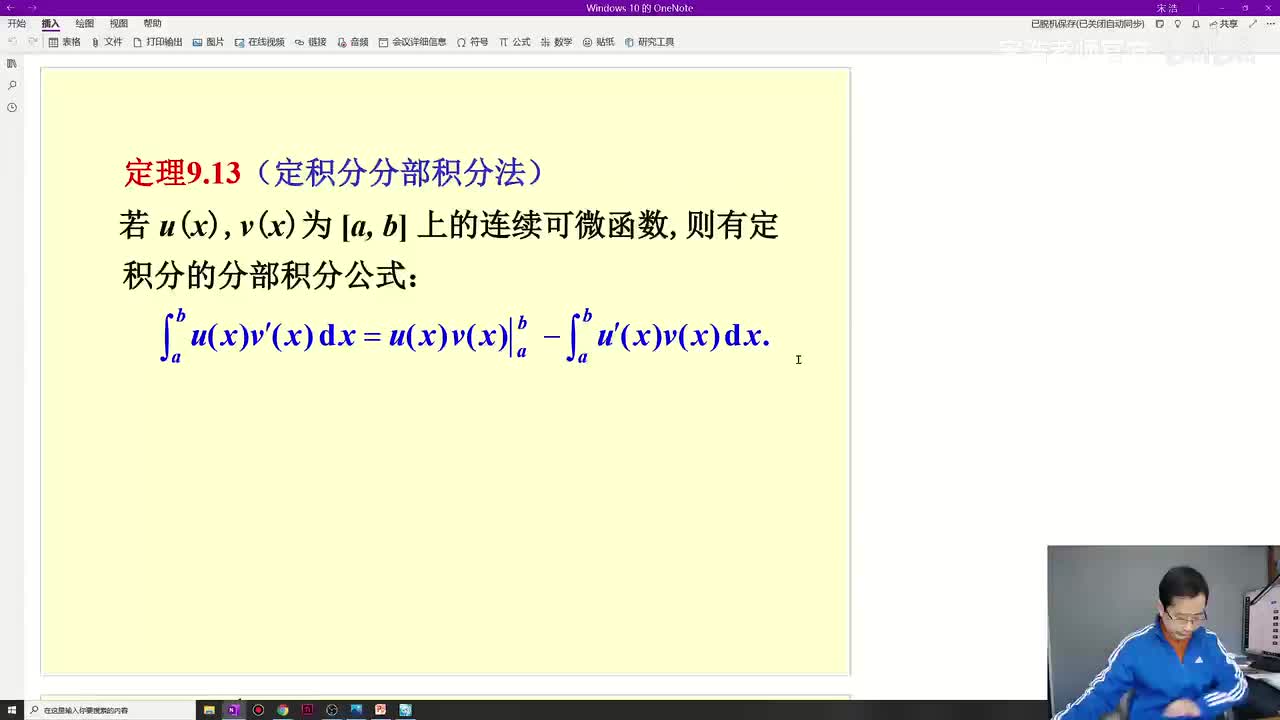Open the Windows Start menu
The image size is (1280, 720).
(x=11, y=710)
